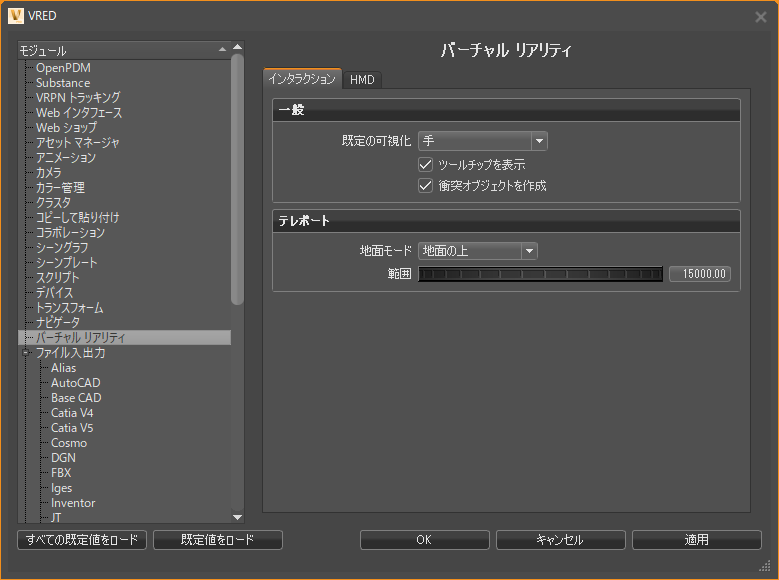Select コラボレーション module
Viewport: 779px width, 580px height.
(x=70, y=233)
